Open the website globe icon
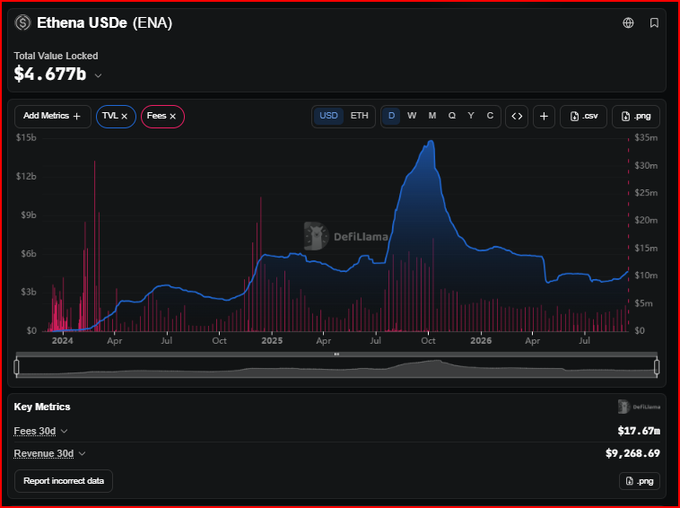Image resolution: width=680 pixels, height=508 pixels. (x=628, y=23)
